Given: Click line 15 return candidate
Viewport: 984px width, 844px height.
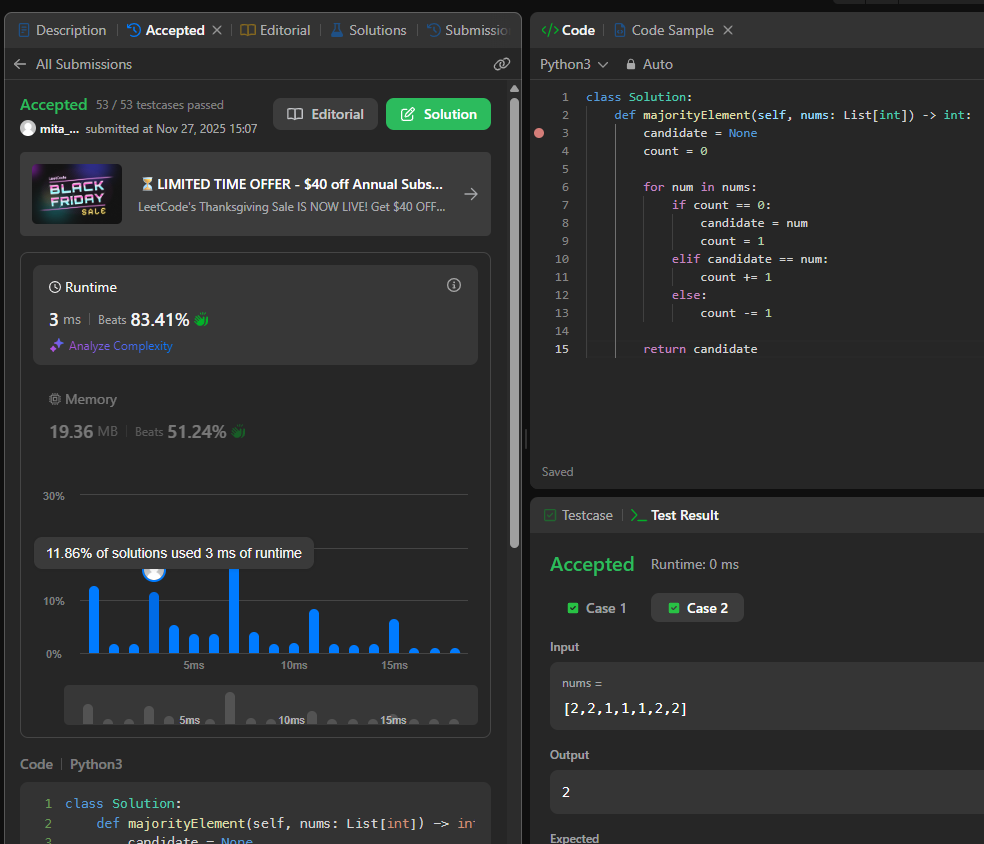Looking at the screenshot, I should point(700,349).
